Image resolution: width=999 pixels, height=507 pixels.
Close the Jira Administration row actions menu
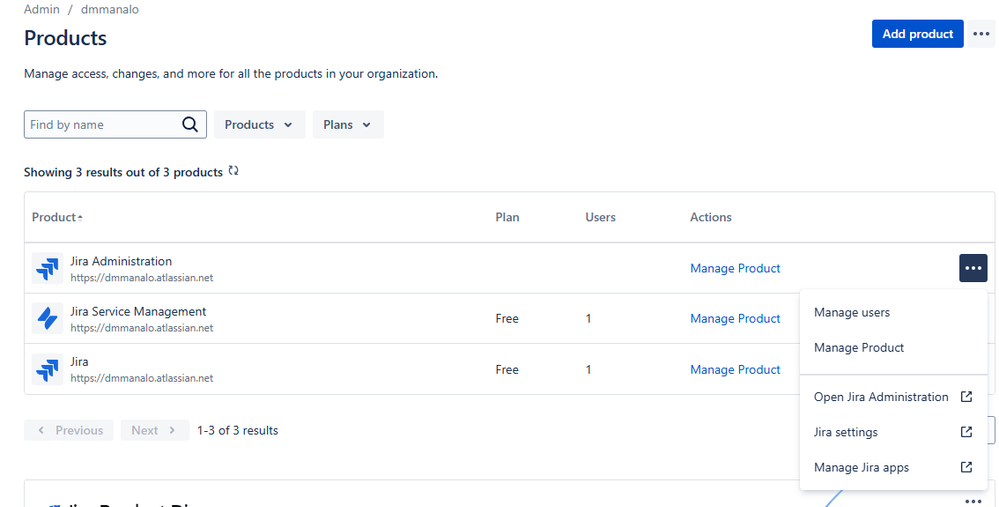973,268
